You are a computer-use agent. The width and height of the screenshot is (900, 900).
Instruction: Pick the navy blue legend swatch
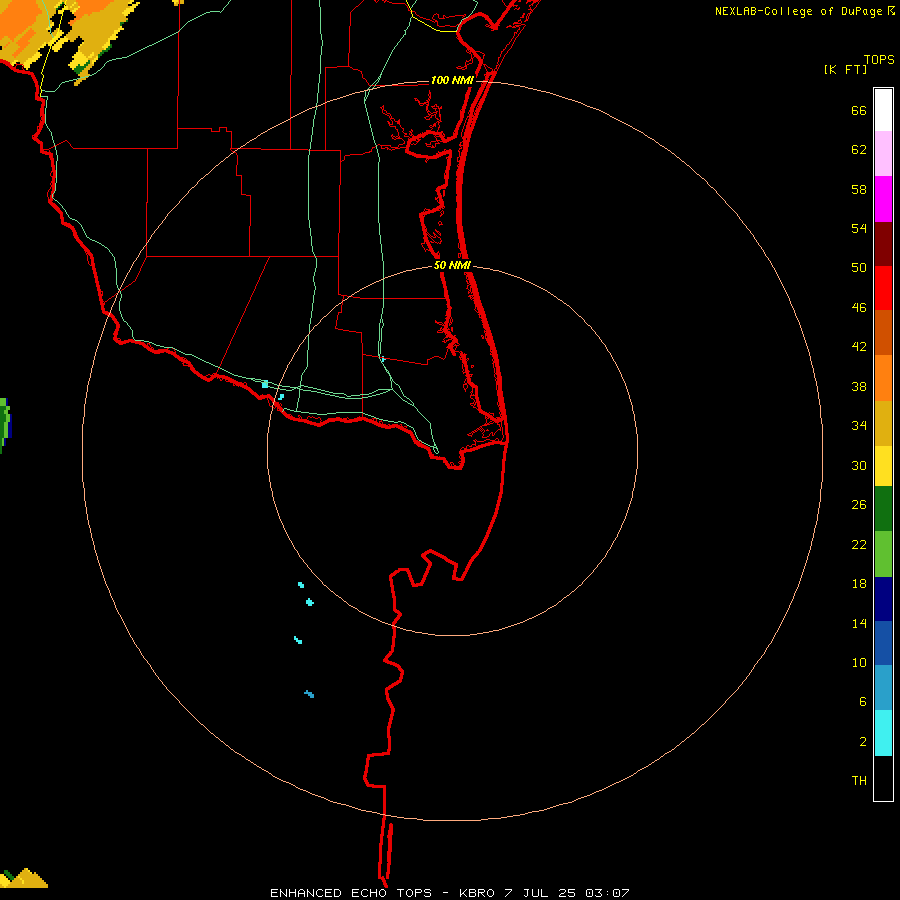883,599
